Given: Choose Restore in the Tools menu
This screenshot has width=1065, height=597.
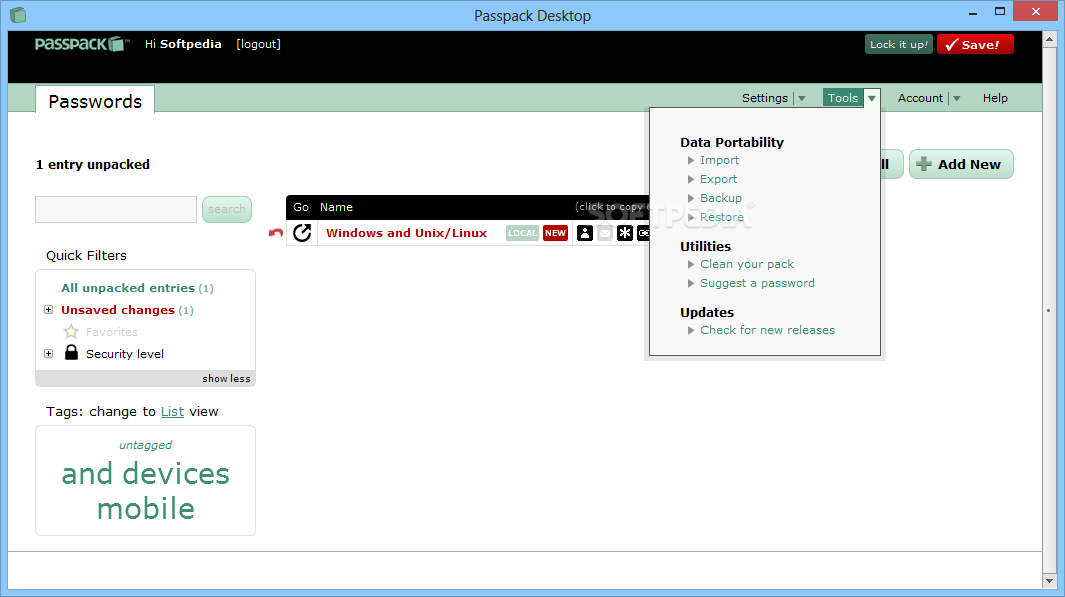Looking at the screenshot, I should 722,217.
